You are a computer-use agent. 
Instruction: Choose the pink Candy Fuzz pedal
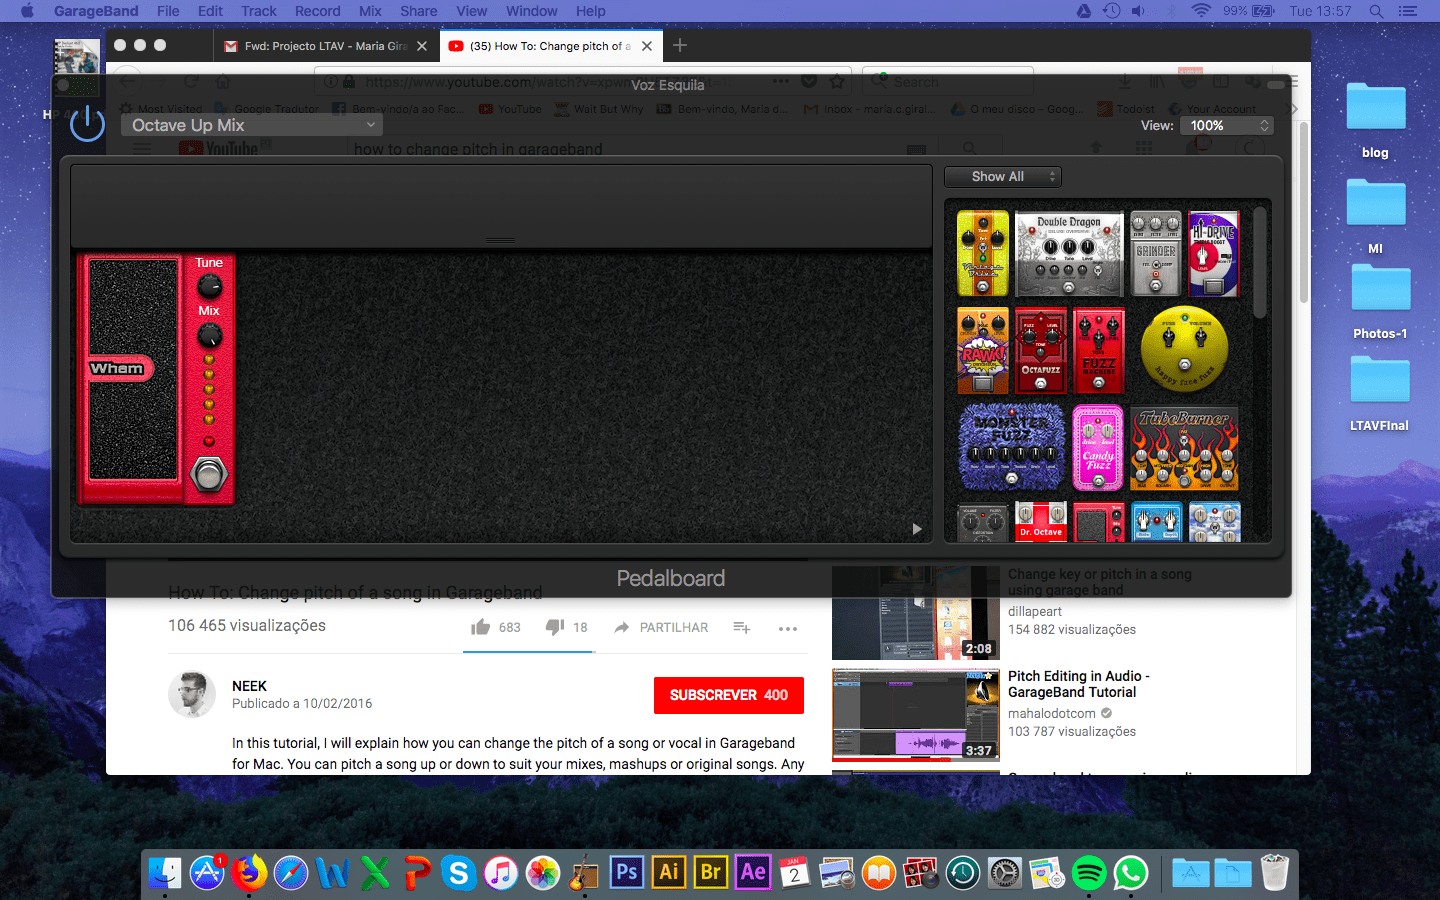point(1098,447)
